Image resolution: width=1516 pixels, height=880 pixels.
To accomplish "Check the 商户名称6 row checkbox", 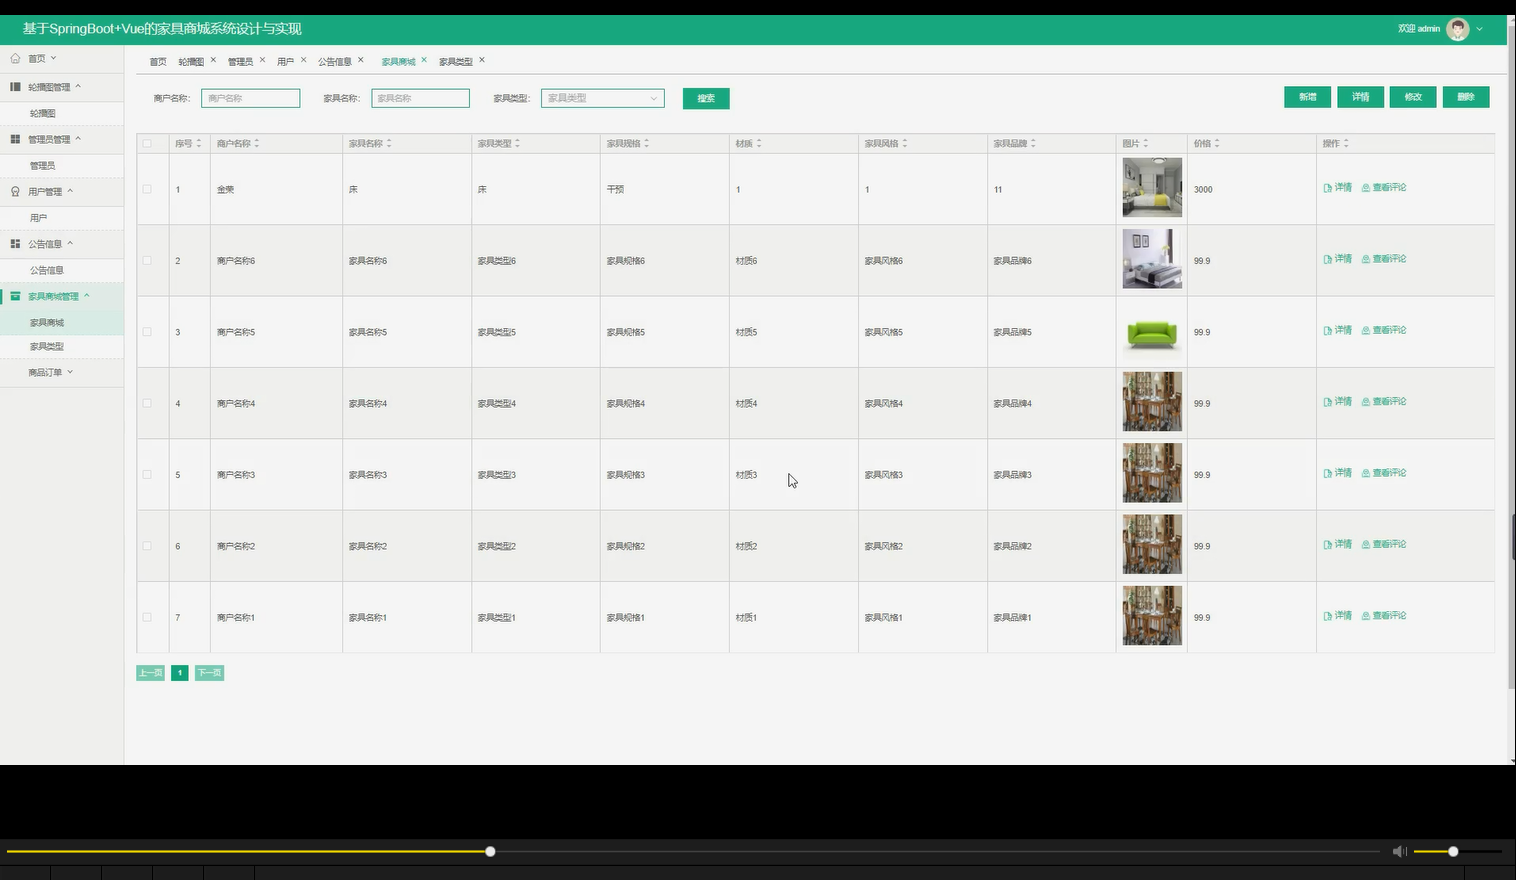I will [147, 260].
